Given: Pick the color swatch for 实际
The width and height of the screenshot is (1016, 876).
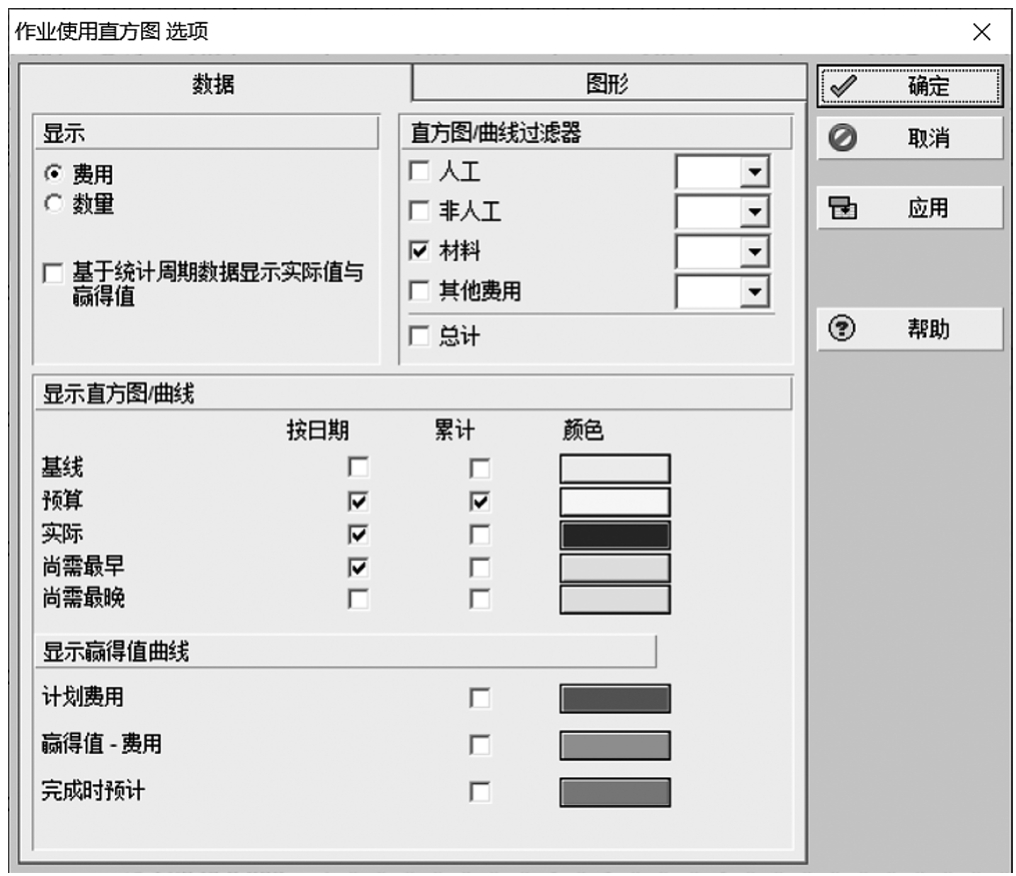Looking at the screenshot, I should 614,534.
